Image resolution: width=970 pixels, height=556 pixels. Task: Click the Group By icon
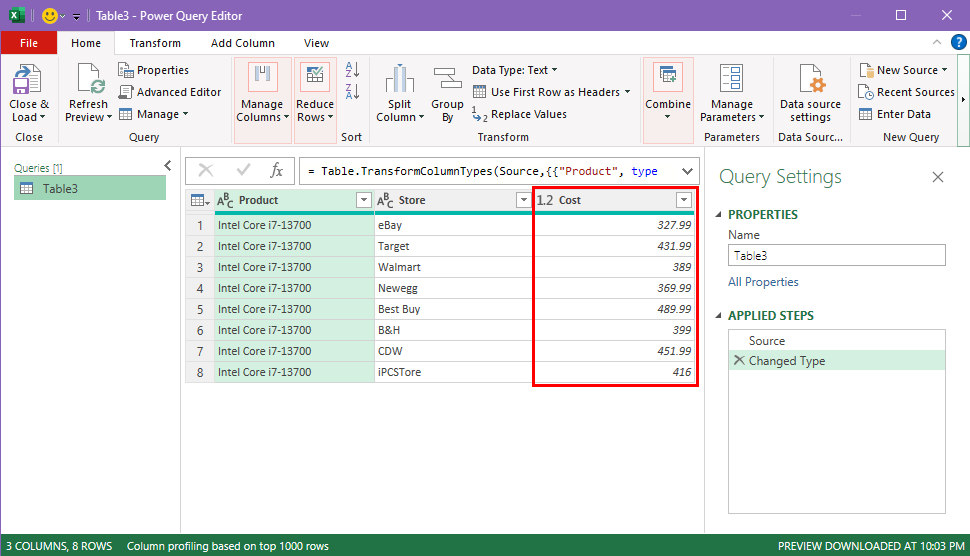(x=447, y=79)
